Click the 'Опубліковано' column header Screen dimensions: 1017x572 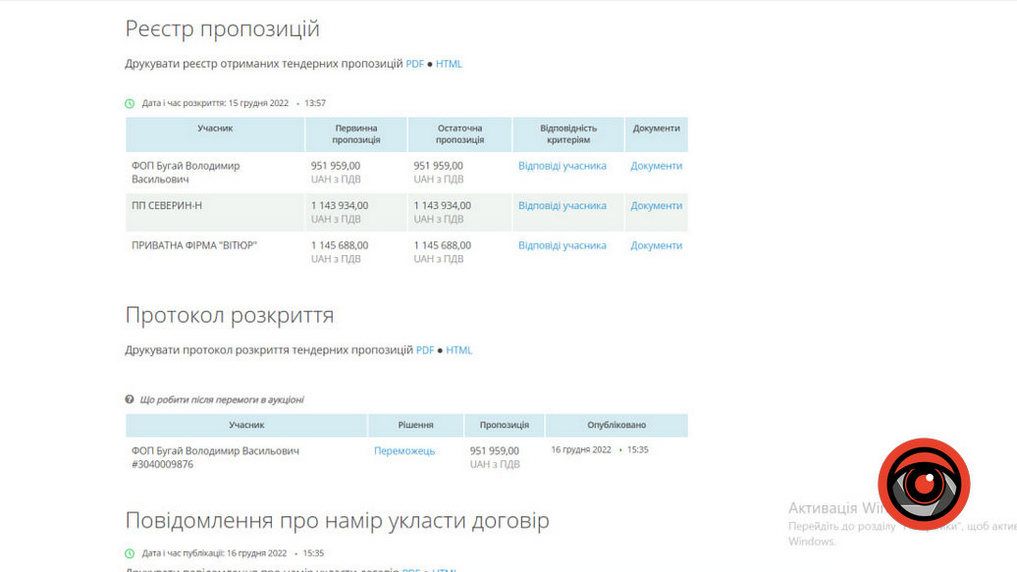coord(617,425)
